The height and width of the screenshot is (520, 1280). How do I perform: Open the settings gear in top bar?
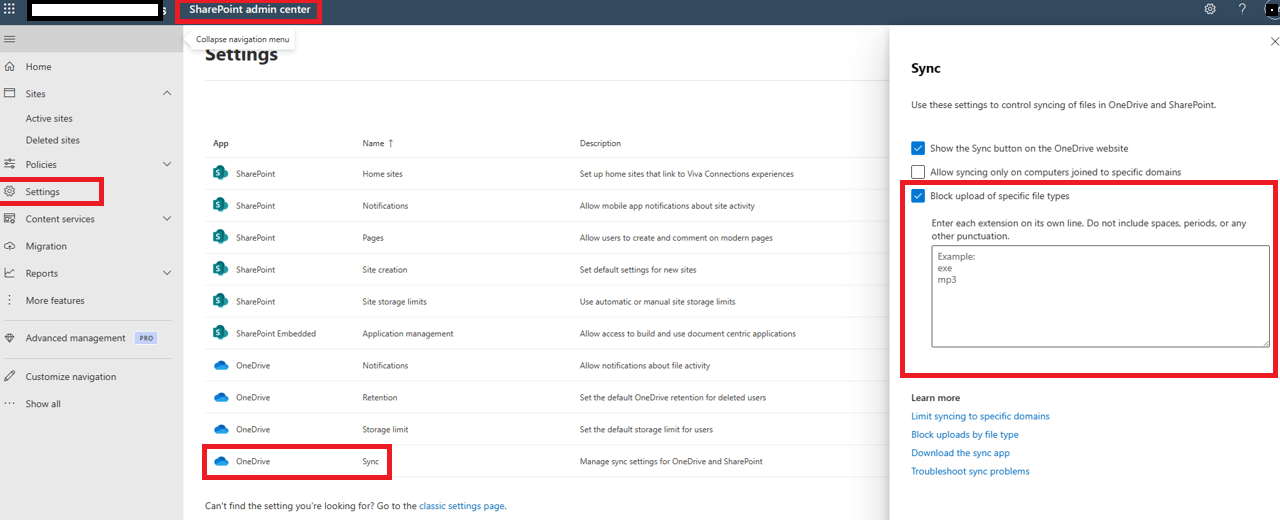point(1210,9)
